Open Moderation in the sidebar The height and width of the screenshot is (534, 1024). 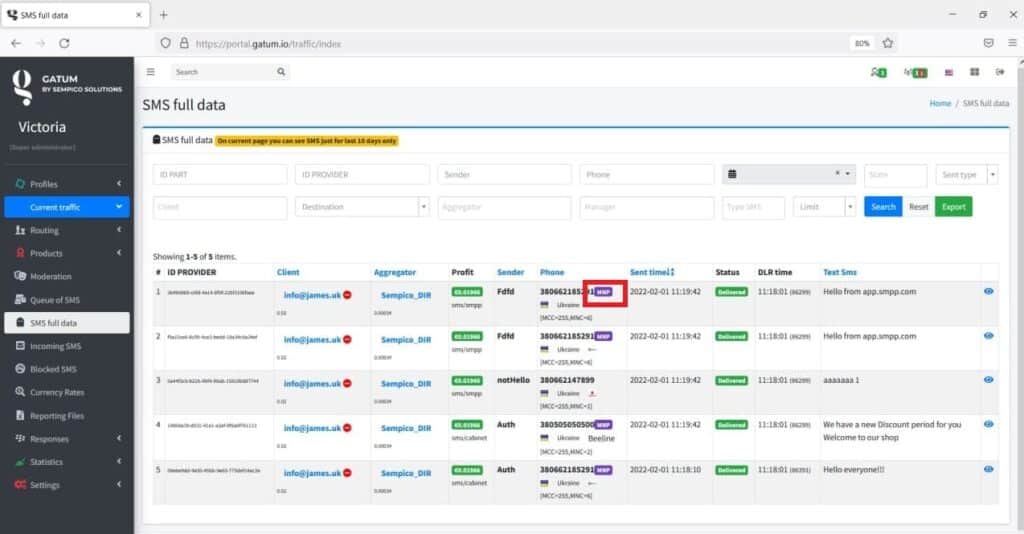(x=67, y=276)
